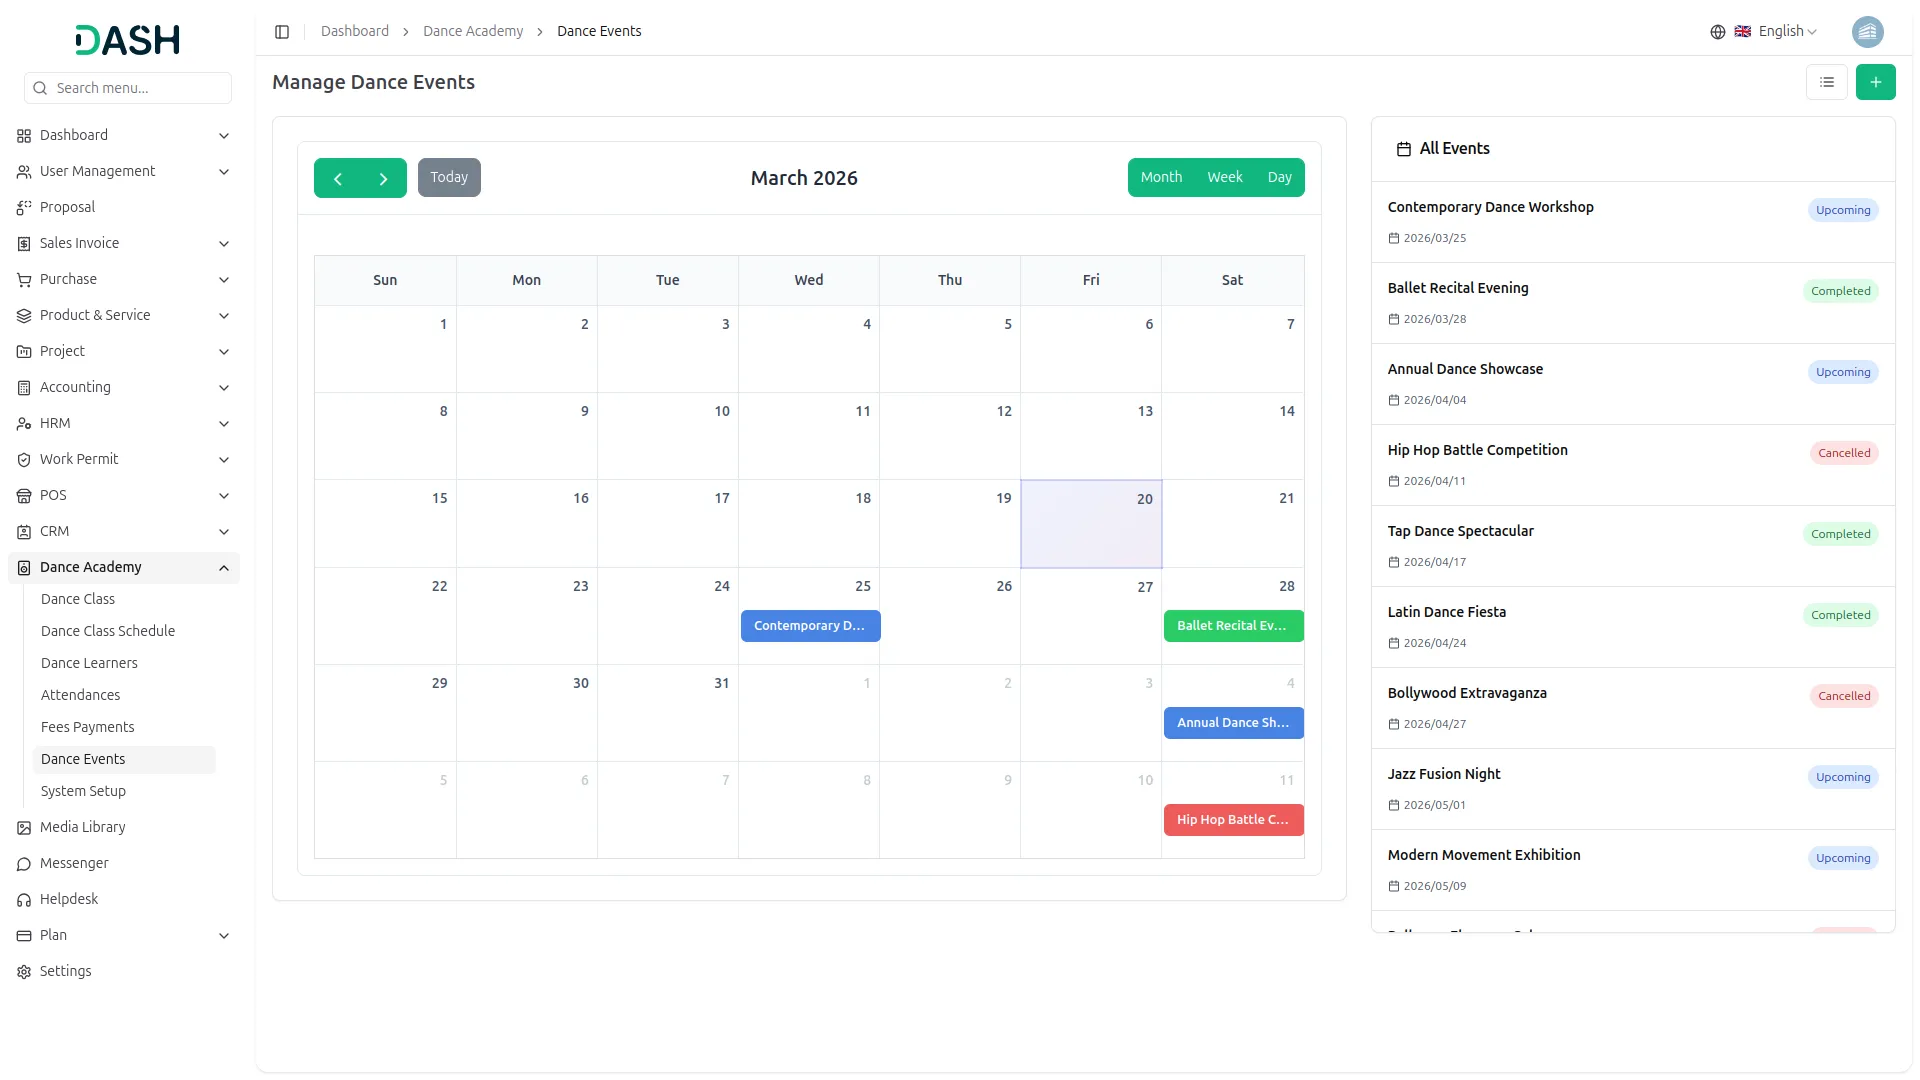Select Month calendar view

[x=1161, y=177]
